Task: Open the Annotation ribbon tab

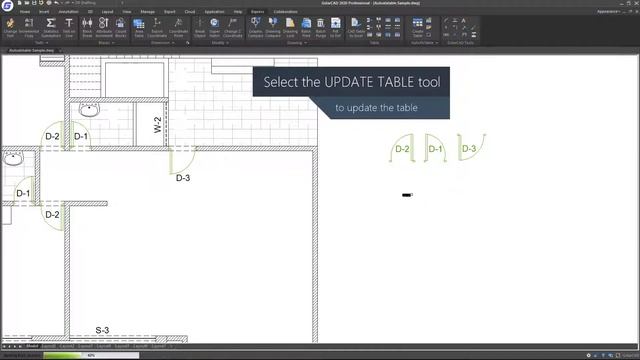Action: point(68,11)
